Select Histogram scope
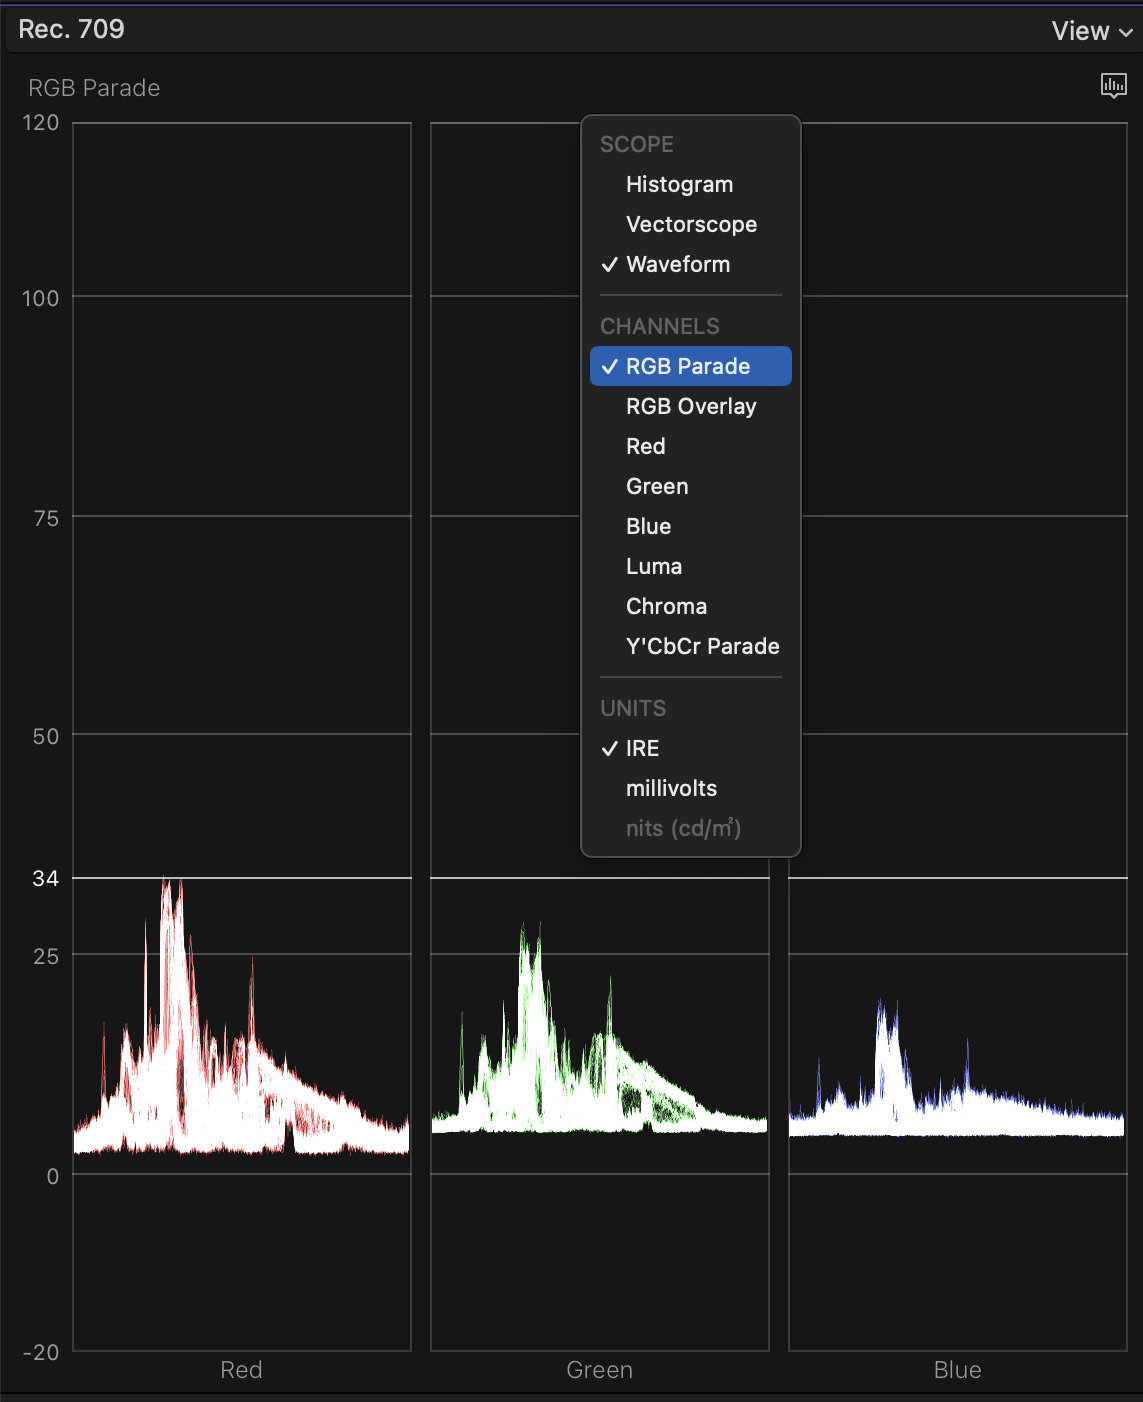The image size is (1143, 1402). (x=691, y=184)
